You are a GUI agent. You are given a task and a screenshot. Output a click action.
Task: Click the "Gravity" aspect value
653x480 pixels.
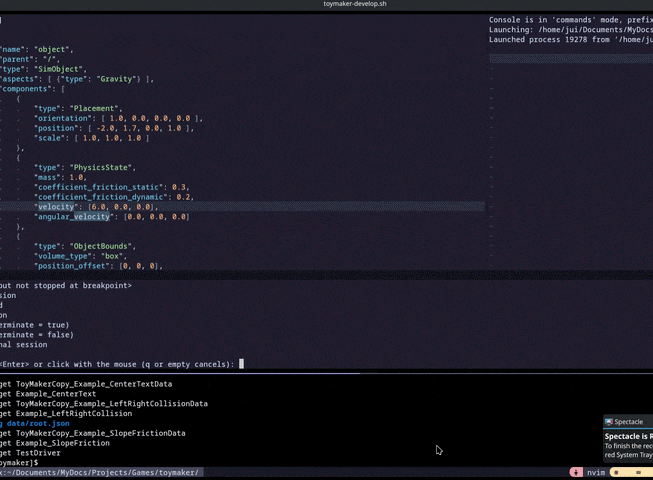click(x=116, y=79)
